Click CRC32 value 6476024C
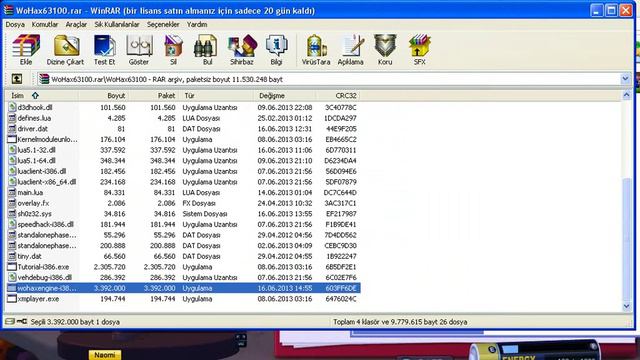 (340, 299)
